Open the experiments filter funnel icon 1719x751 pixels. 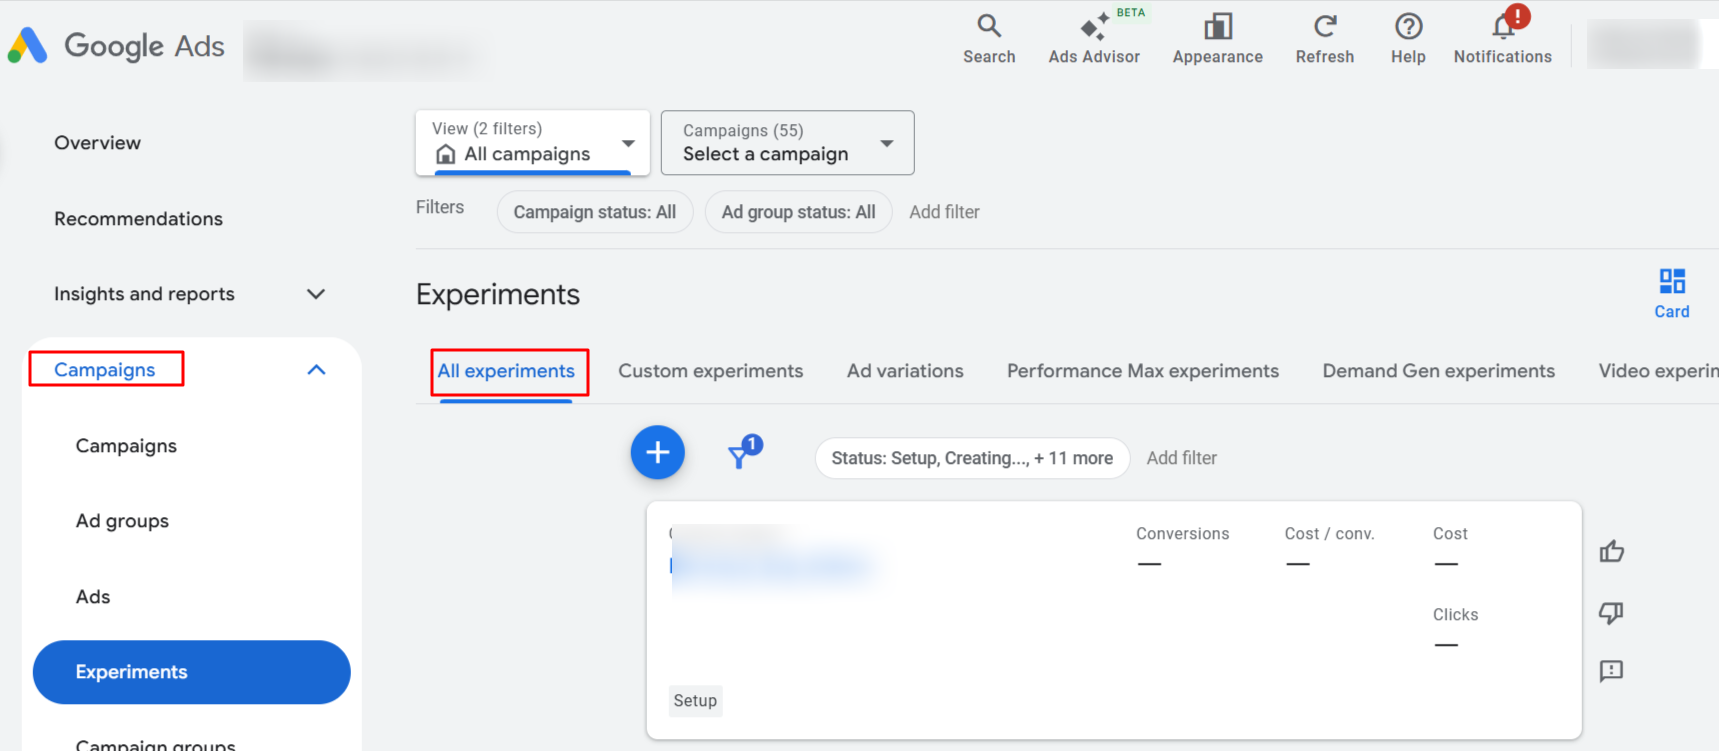(x=741, y=455)
